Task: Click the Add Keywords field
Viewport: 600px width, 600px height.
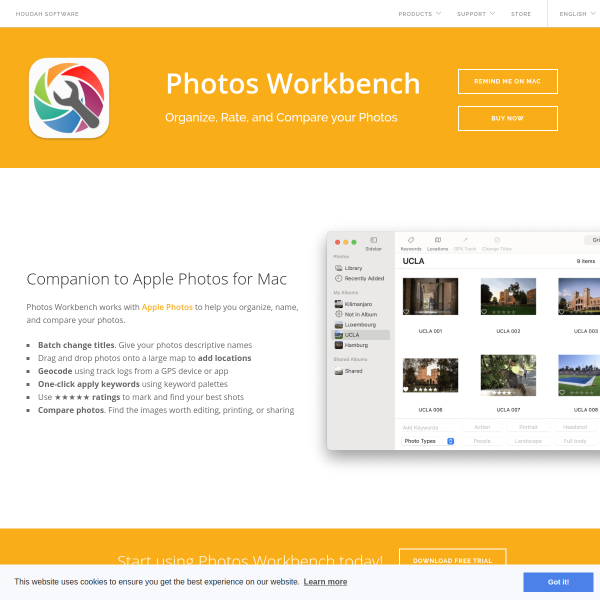Action: (428, 427)
